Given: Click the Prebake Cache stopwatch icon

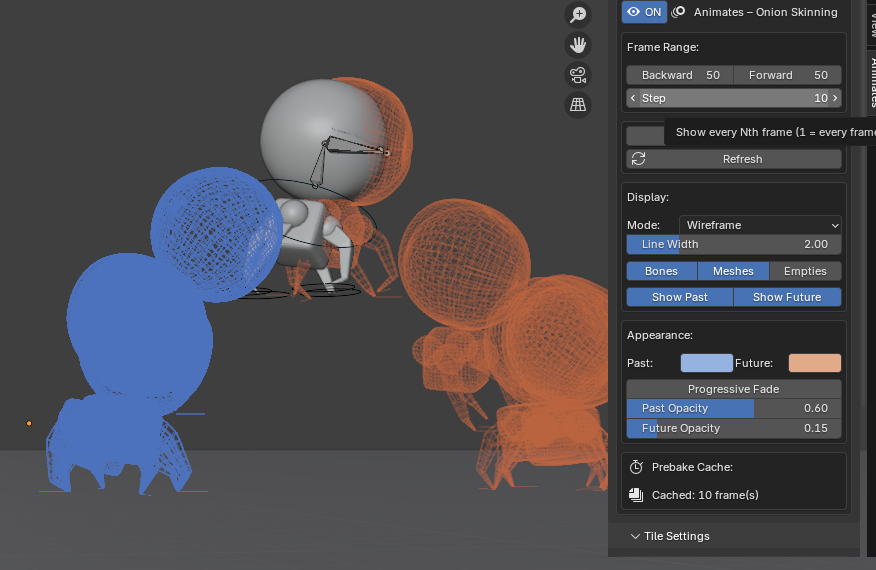Looking at the screenshot, I should (x=635, y=467).
